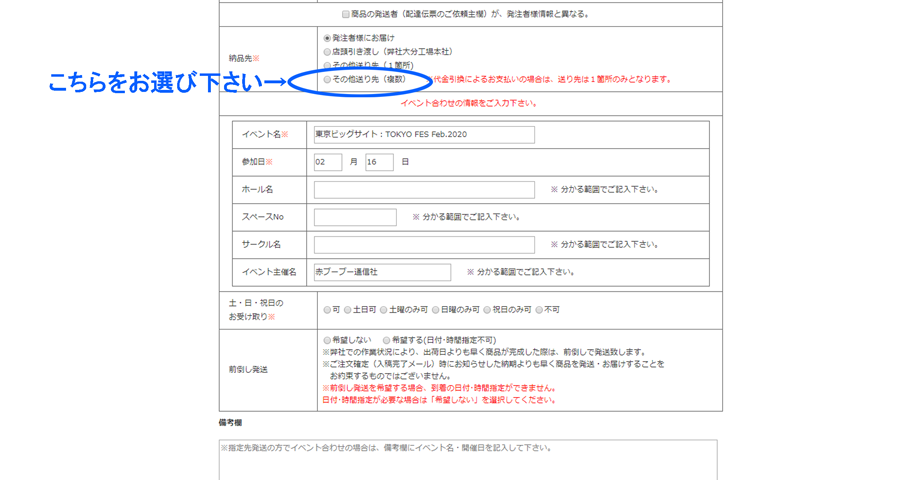Click the スペースNo input field
Image resolution: width=920 pixels, height=480 pixels.
355,217
